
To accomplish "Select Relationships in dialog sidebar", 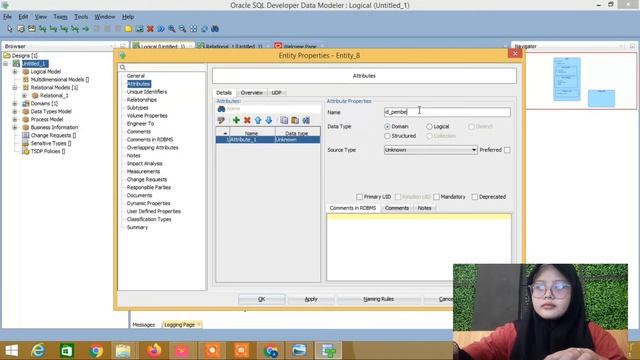I will coord(142,100).
